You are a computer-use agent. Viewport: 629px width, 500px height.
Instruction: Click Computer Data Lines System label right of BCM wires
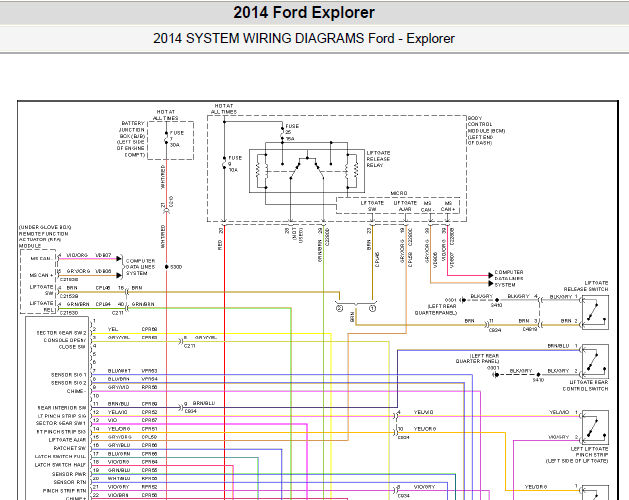tap(509, 278)
